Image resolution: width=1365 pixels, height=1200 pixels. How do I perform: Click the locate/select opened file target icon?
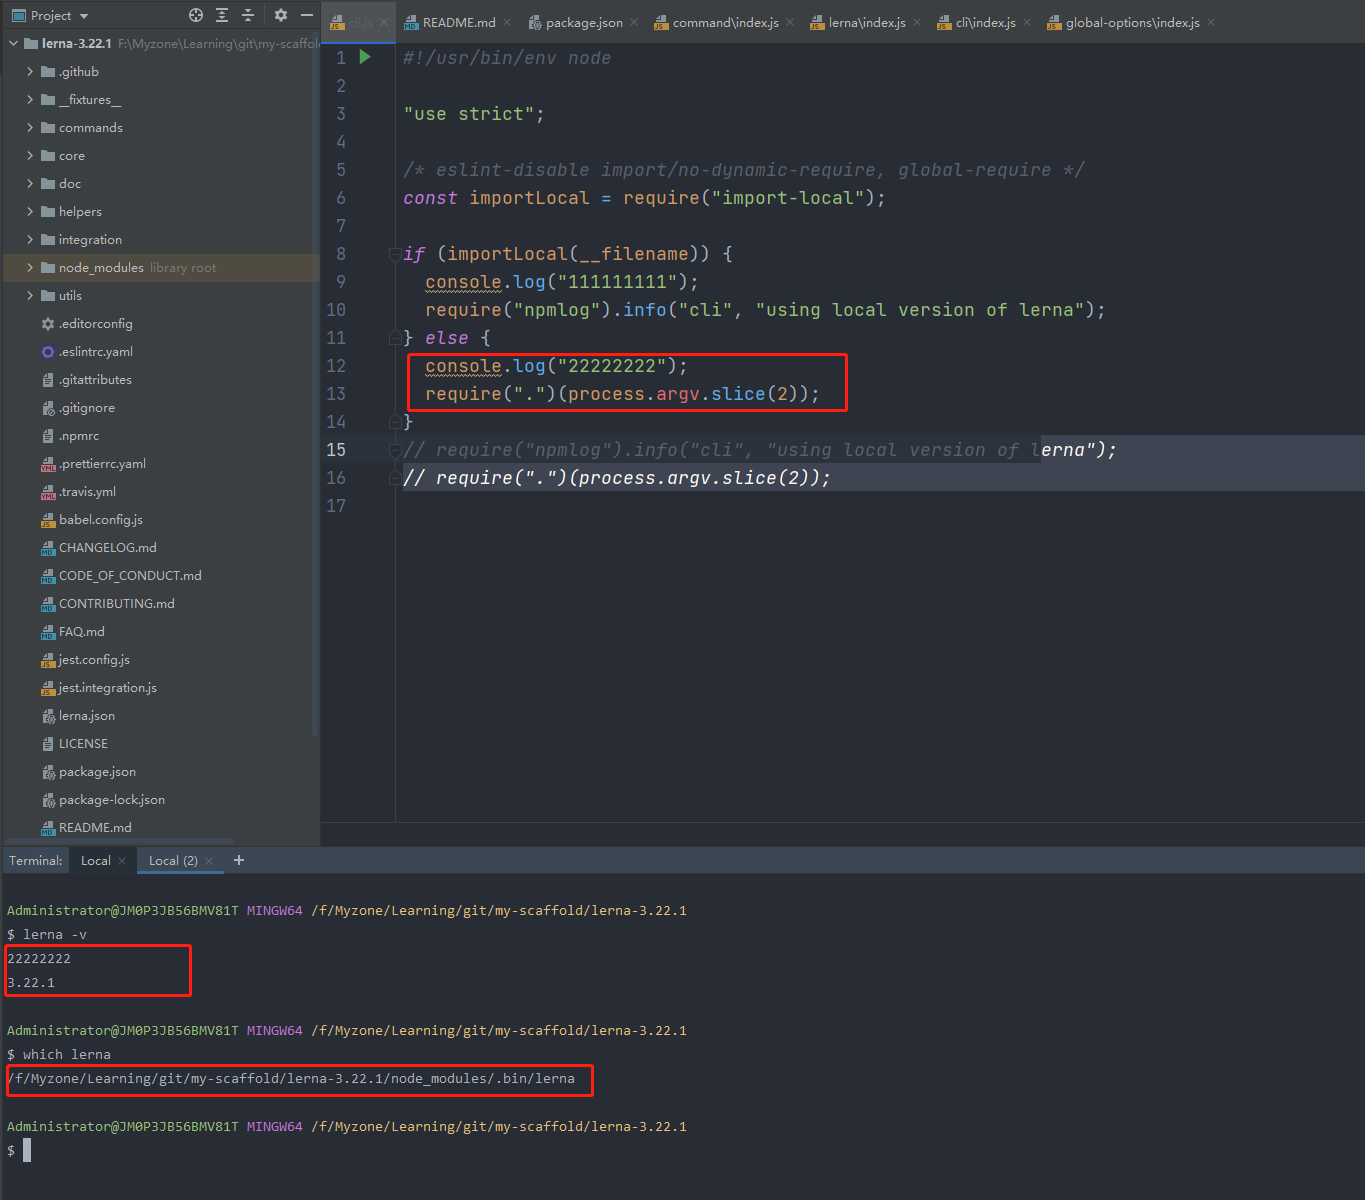click(x=196, y=15)
